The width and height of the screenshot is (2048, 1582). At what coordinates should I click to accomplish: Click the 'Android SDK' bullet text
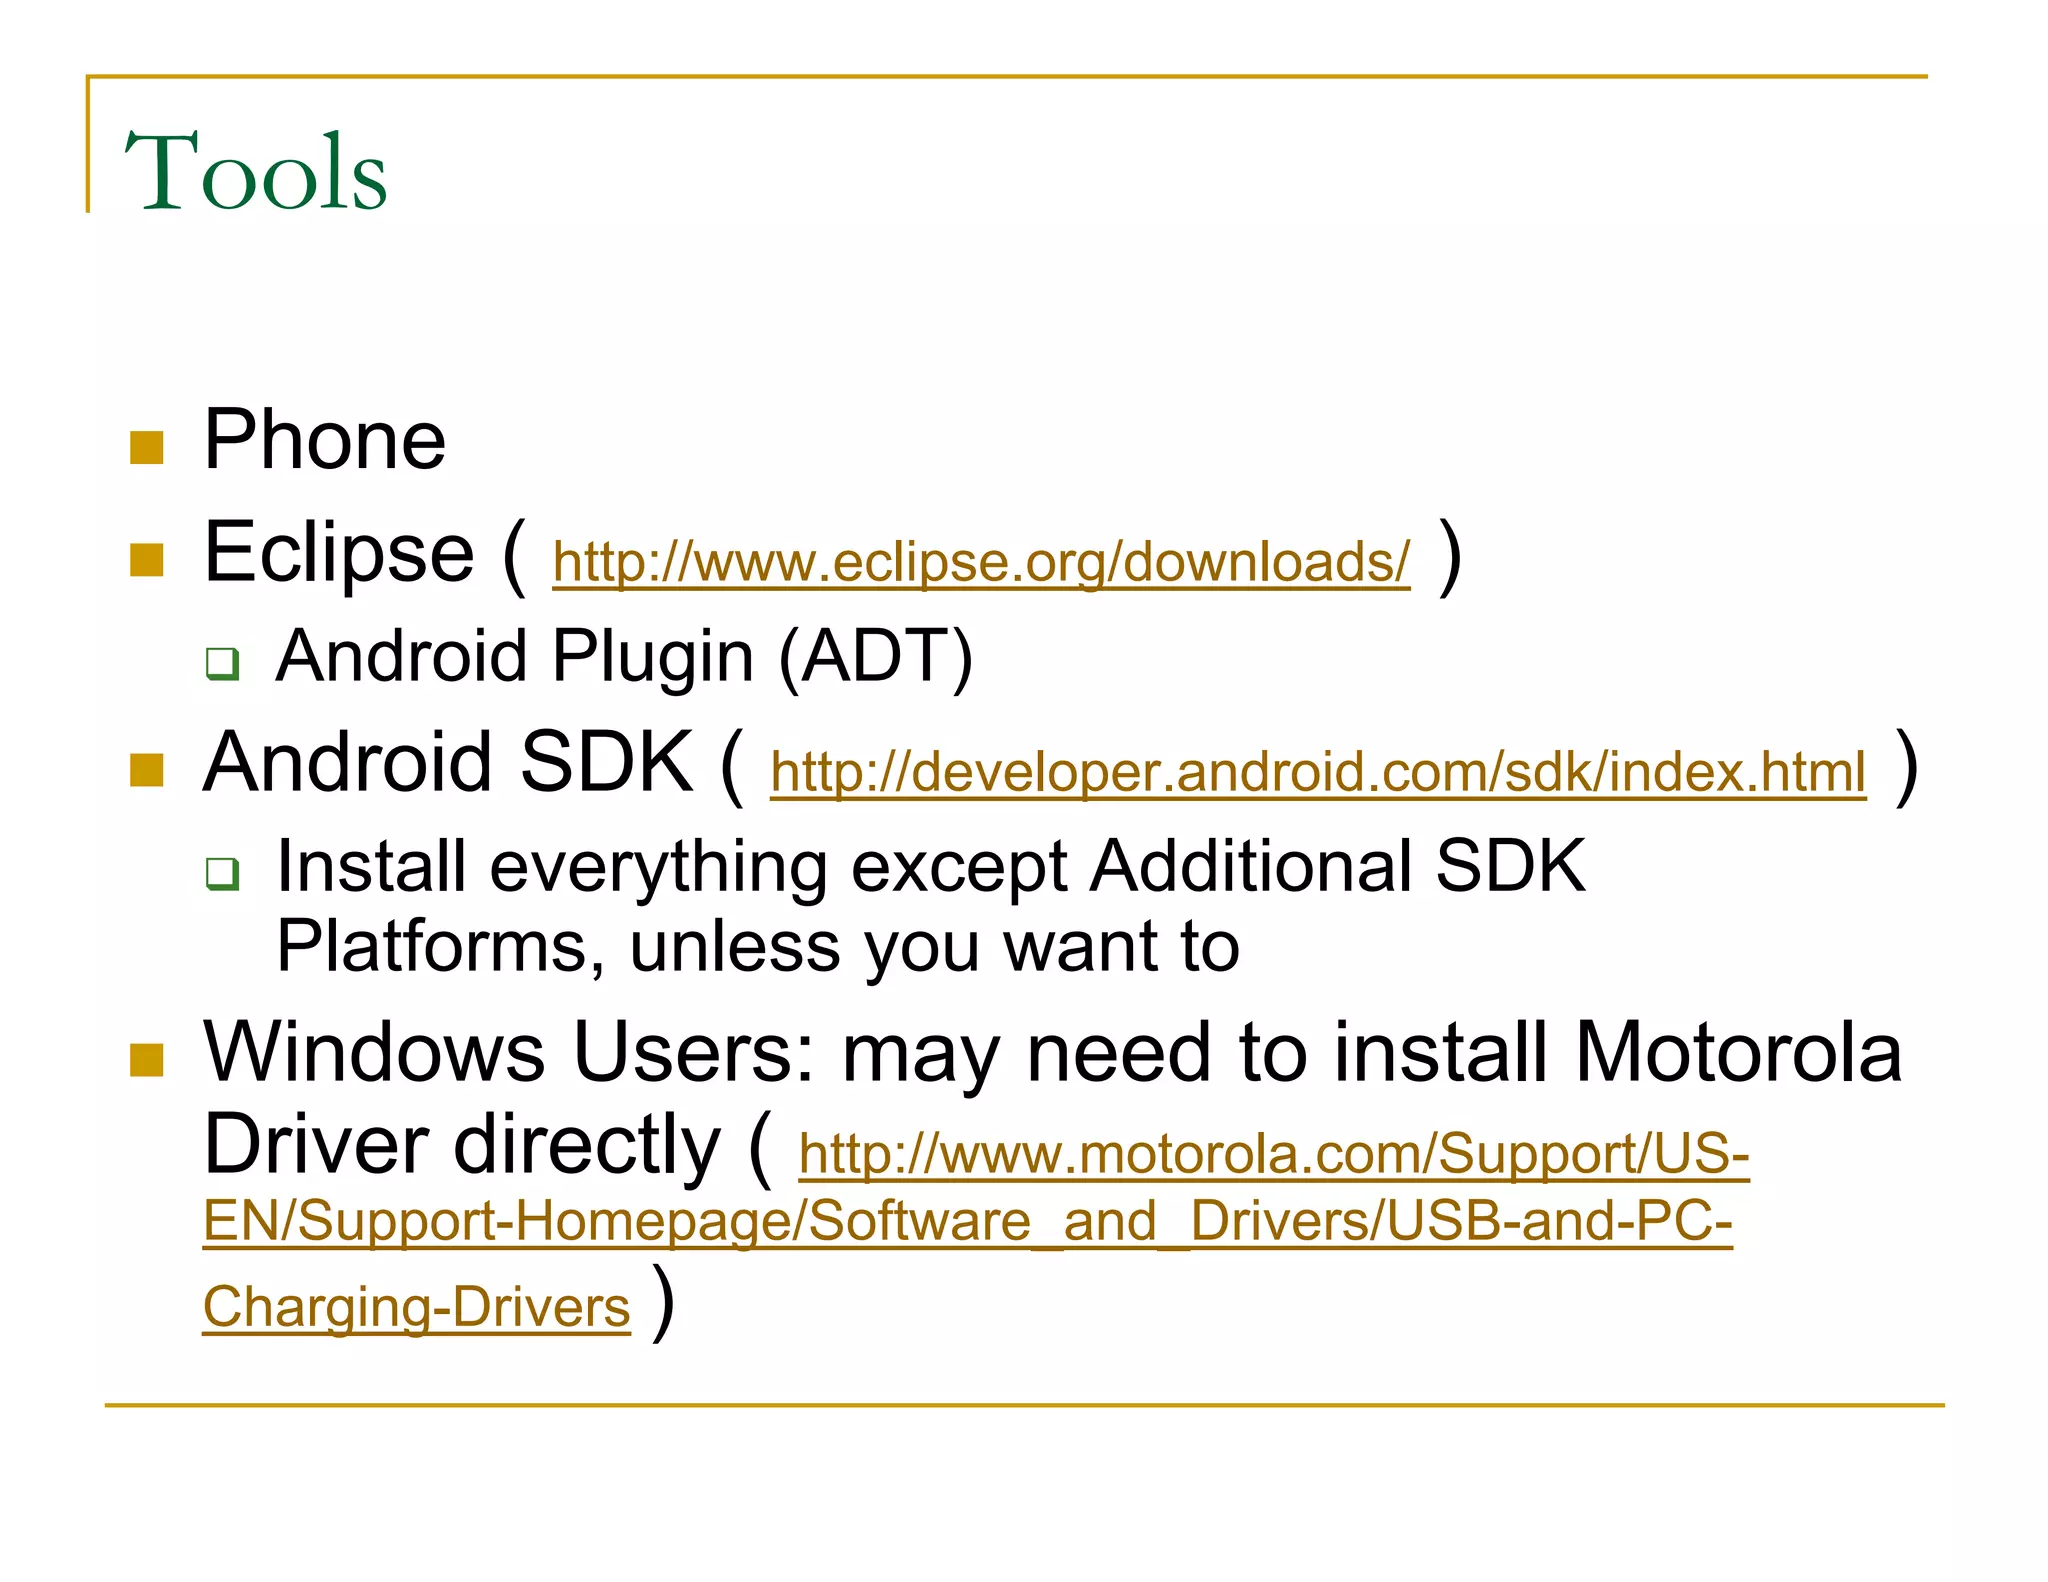click(448, 762)
